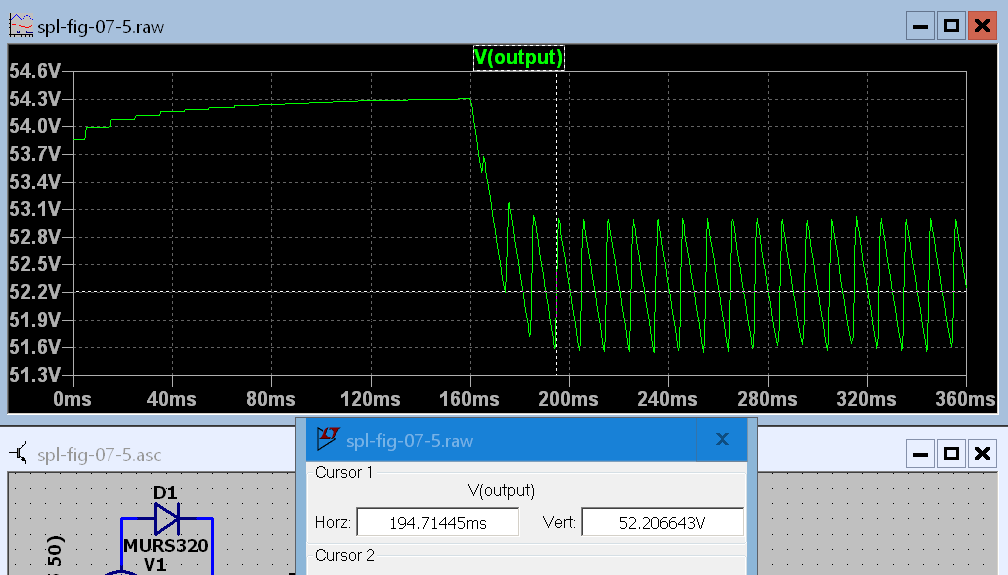The width and height of the screenshot is (1008, 575).
Task: Click the waveform window icon beside spl-fig-07-5.raw
Action: point(20,27)
